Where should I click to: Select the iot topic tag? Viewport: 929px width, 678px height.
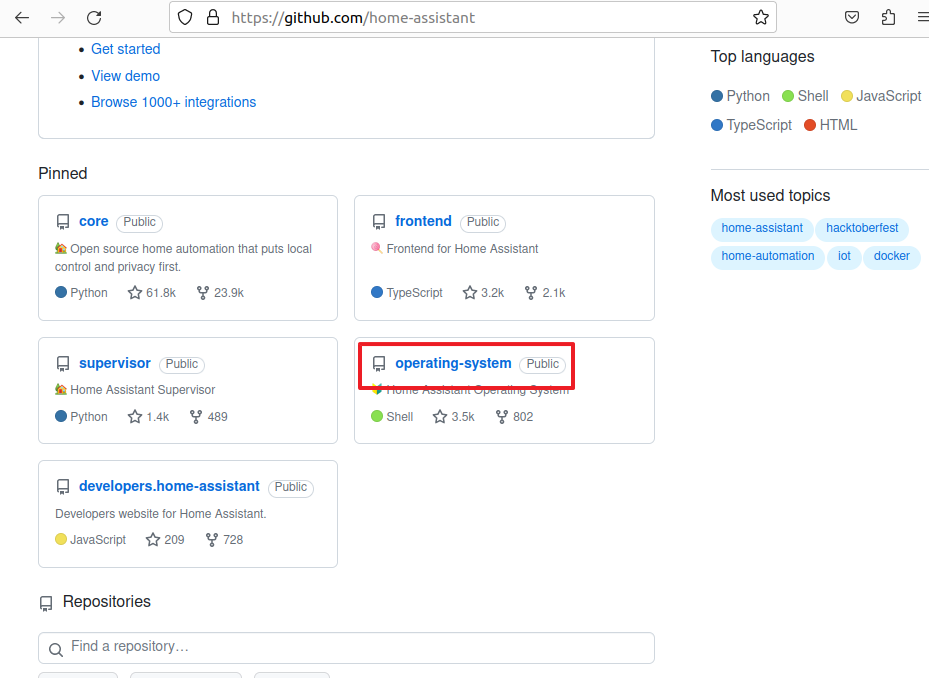(x=844, y=256)
